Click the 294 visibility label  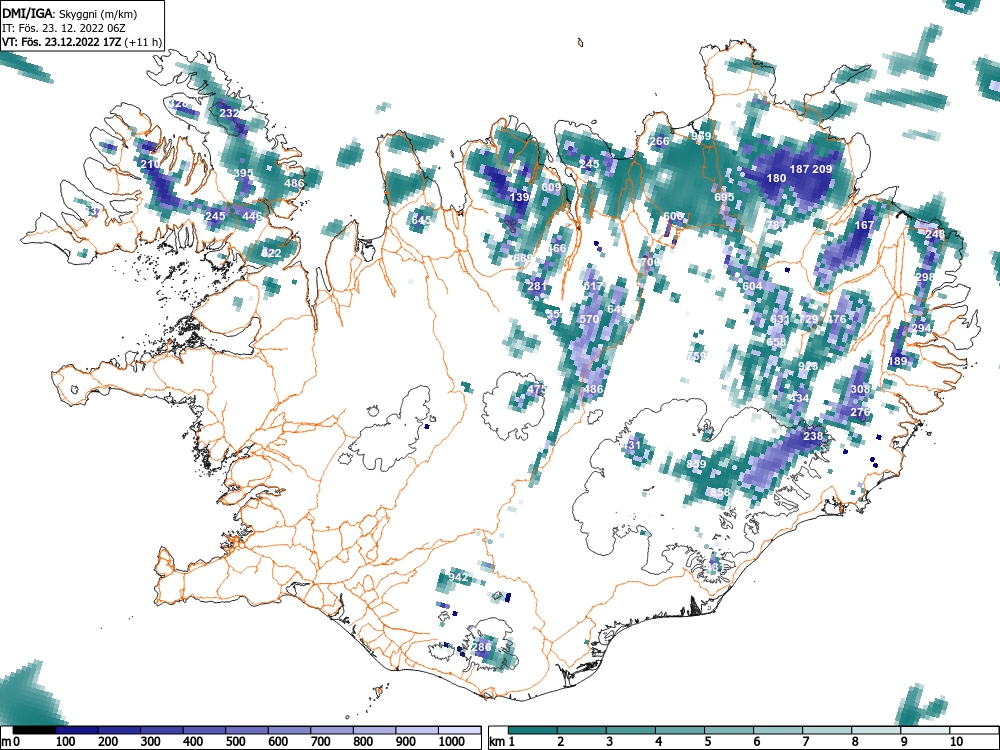point(922,328)
